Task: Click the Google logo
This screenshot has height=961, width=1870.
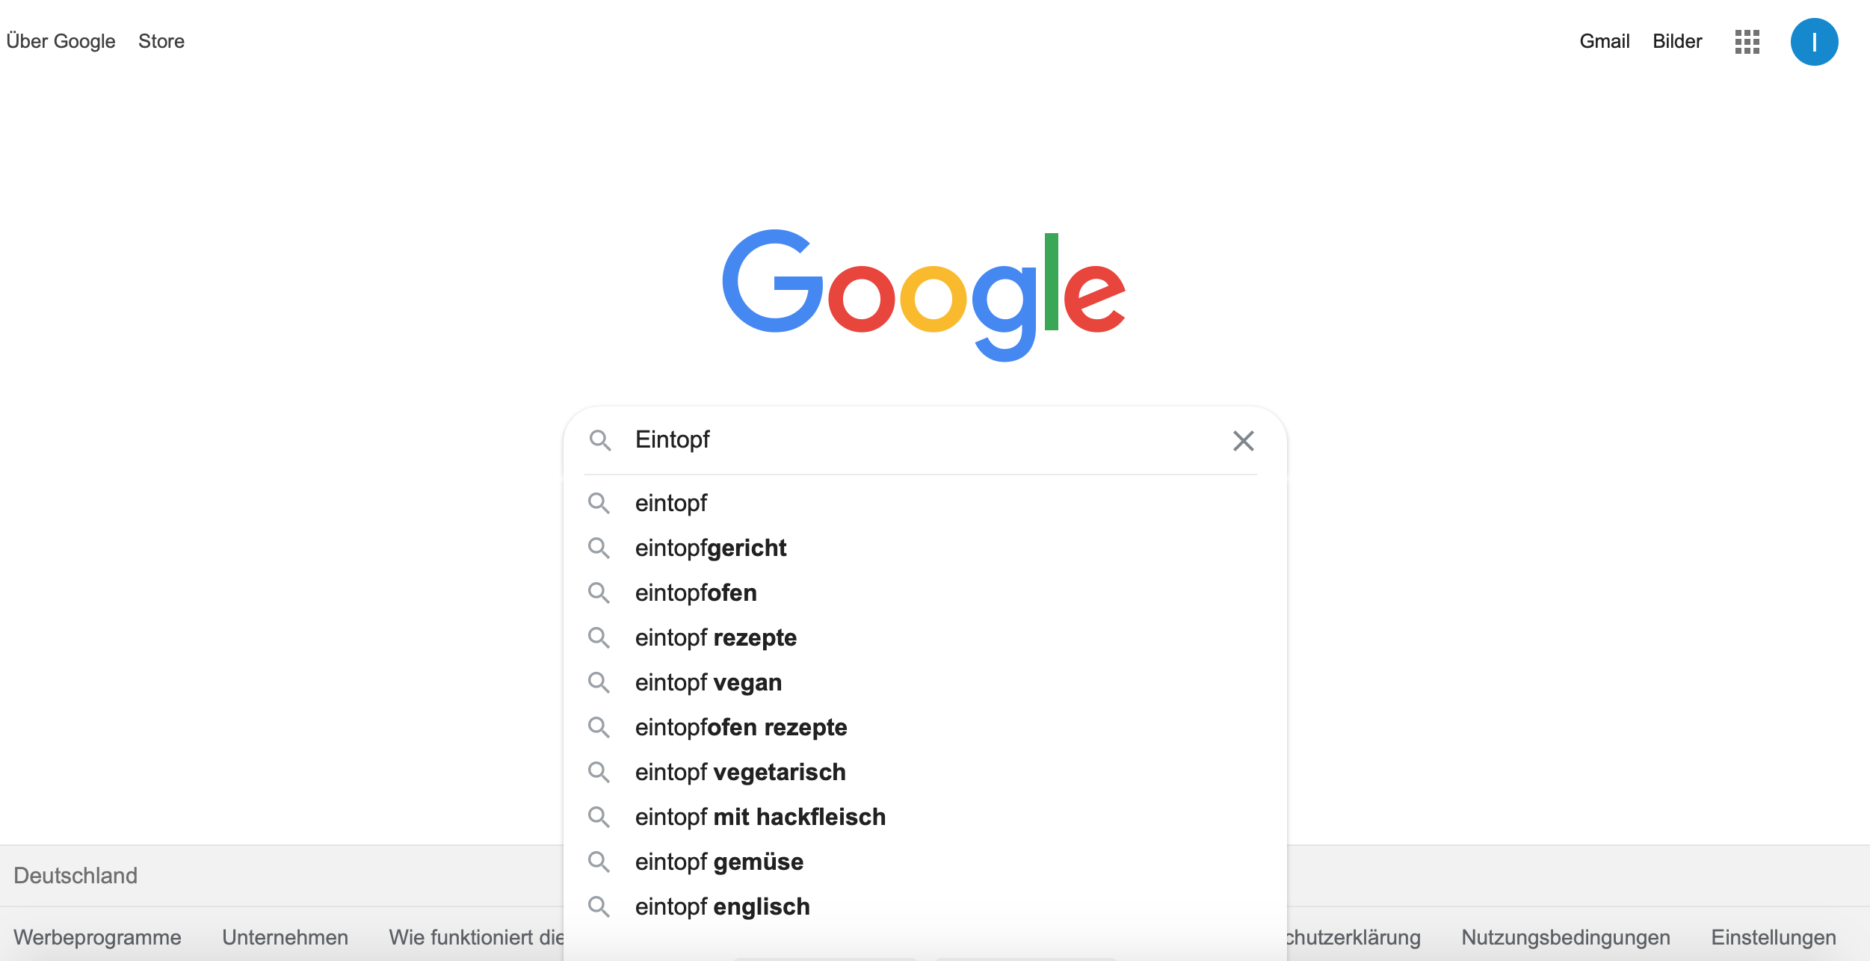Action: click(x=924, y=294)
